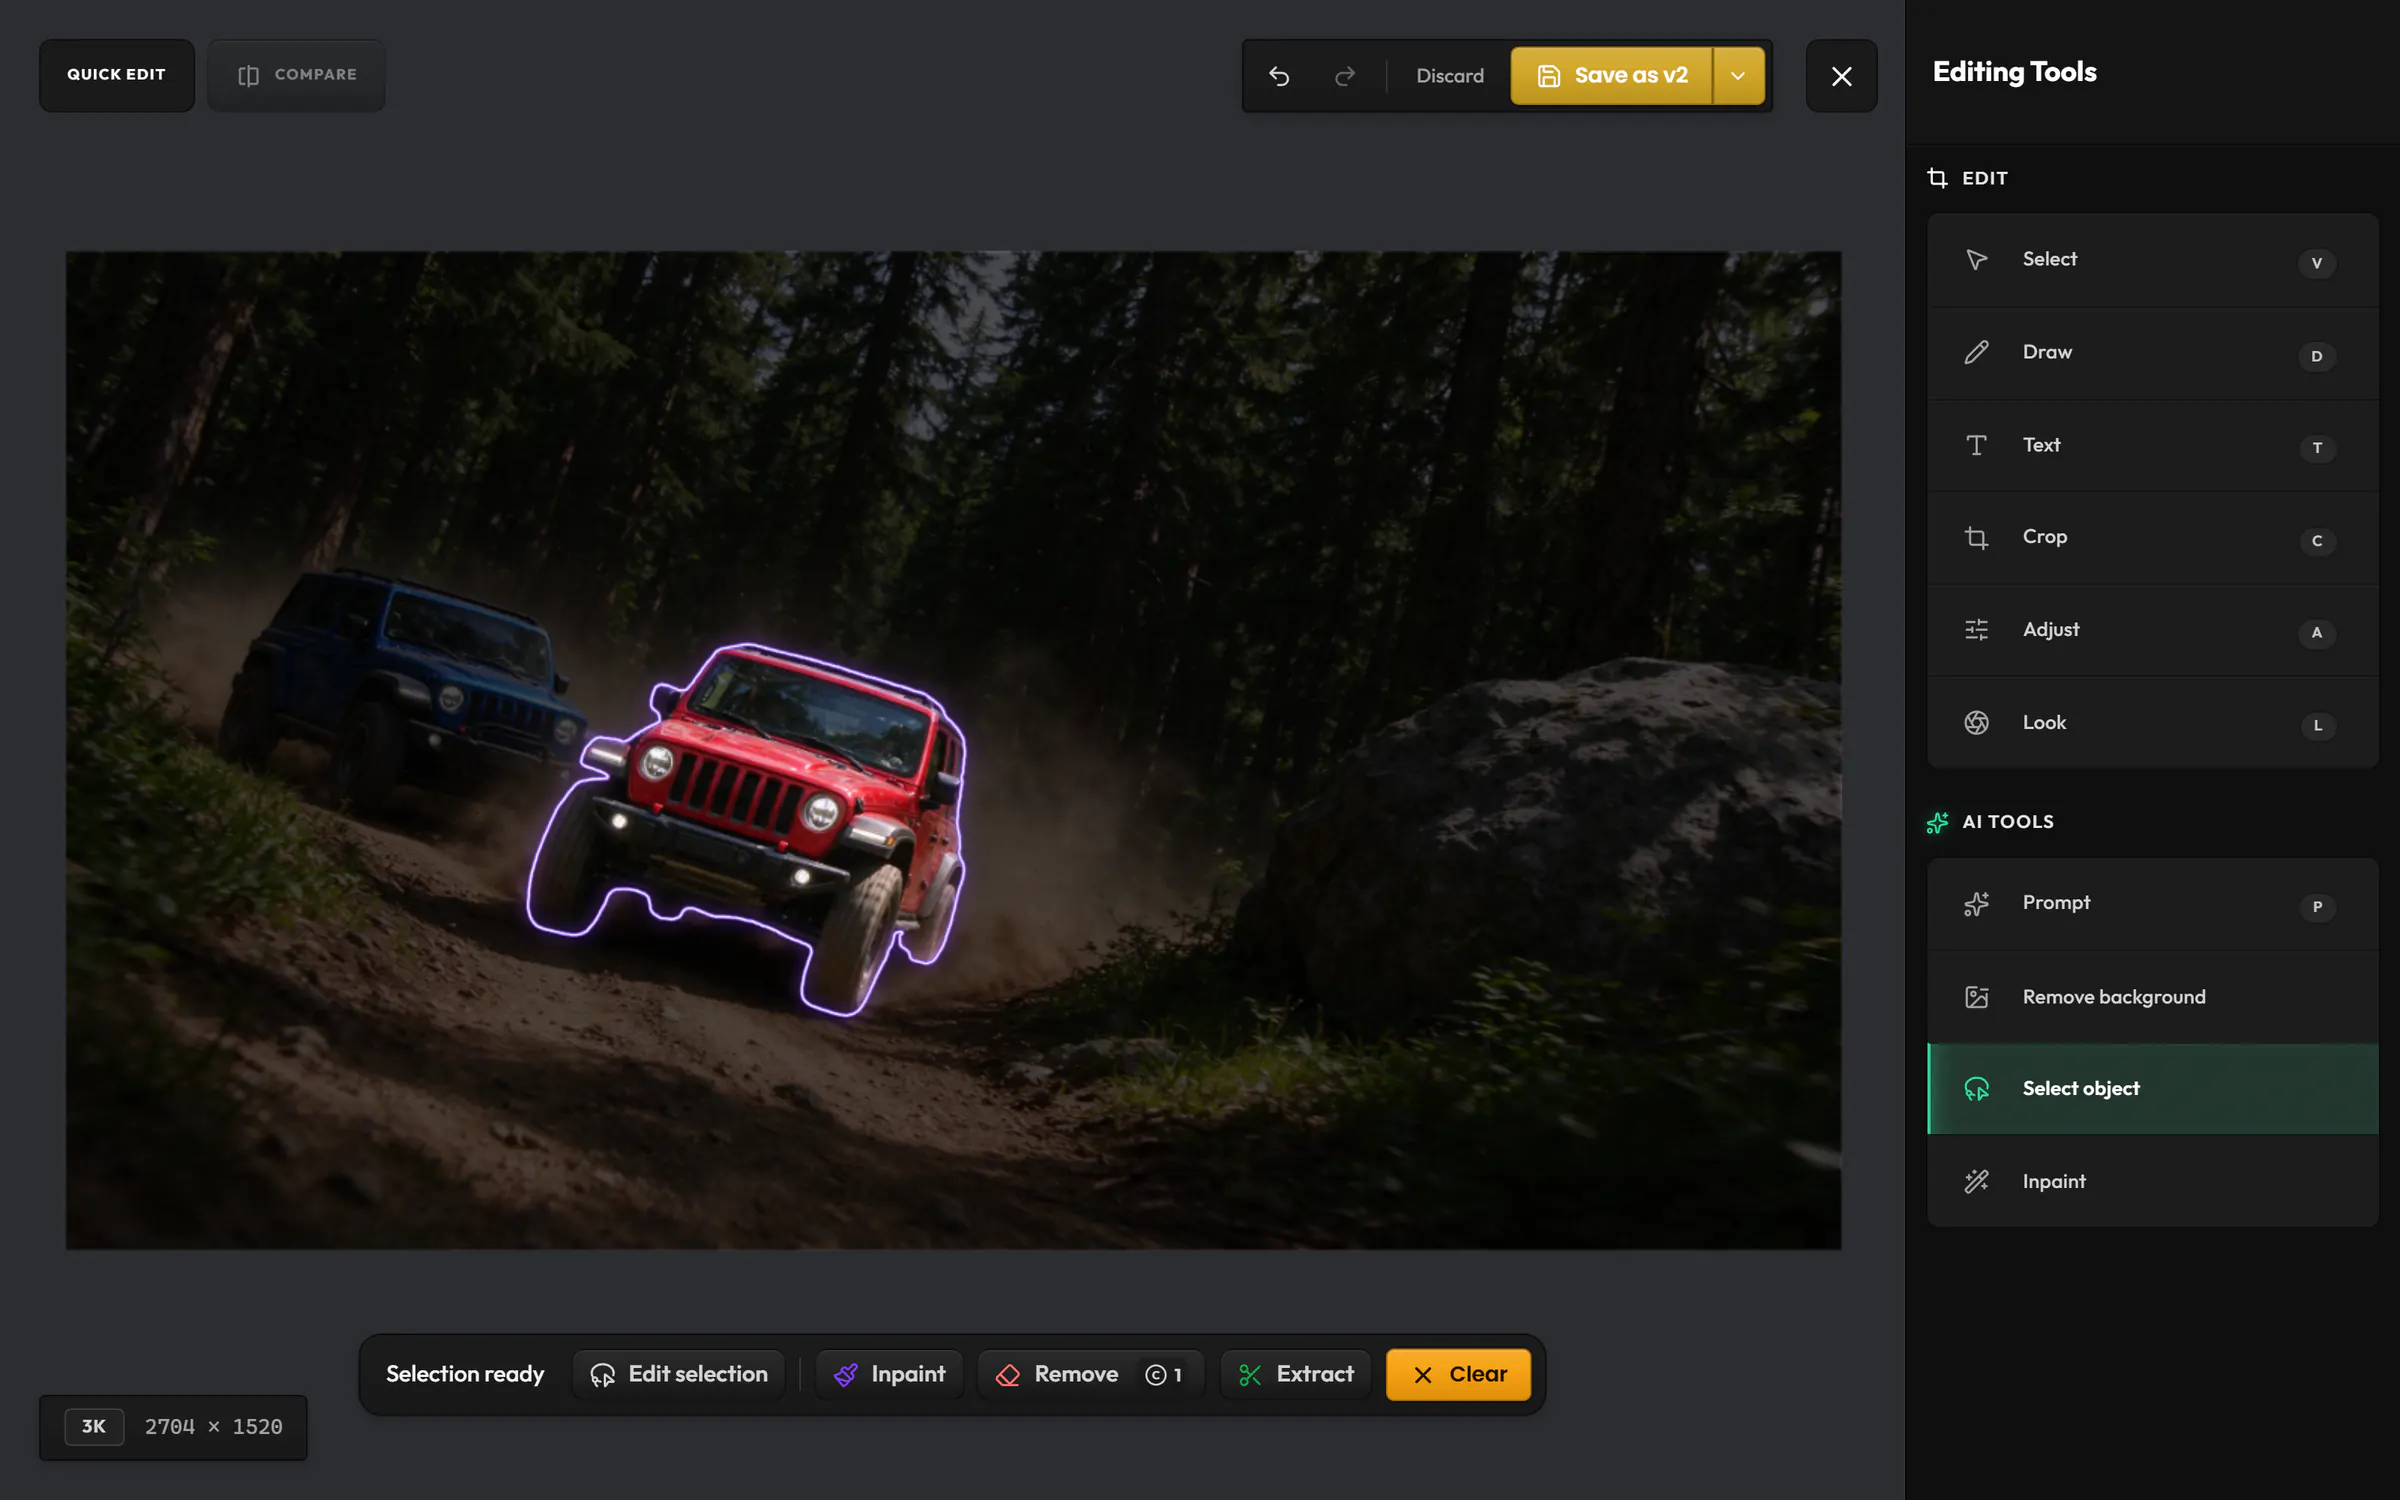
Task: Open the Look filter tool
Action: [x=2152, y=723]
